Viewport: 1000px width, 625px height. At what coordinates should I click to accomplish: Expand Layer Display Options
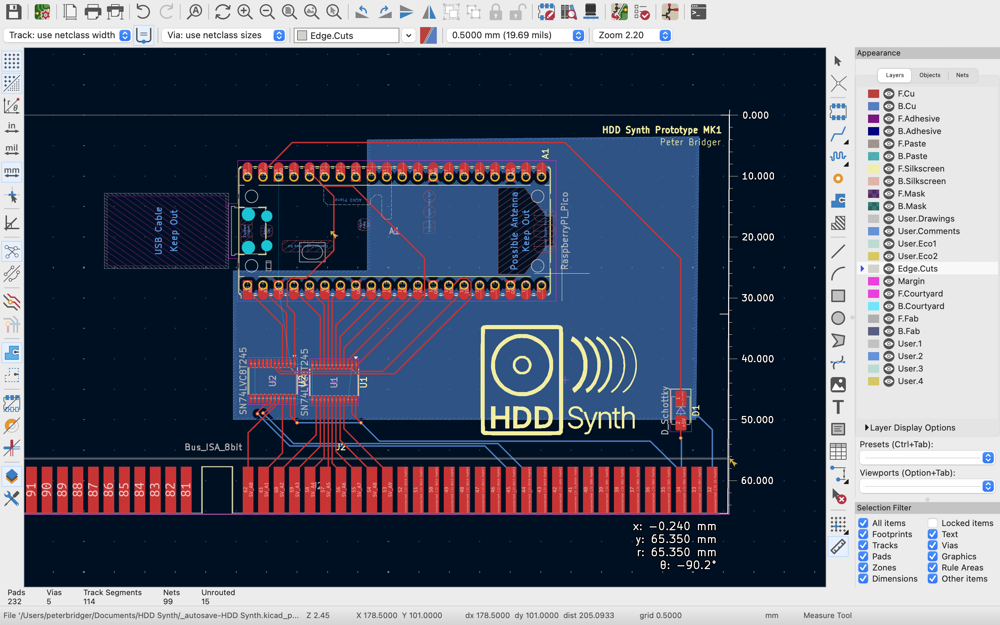pyautogui.click(x=910, y=428)
